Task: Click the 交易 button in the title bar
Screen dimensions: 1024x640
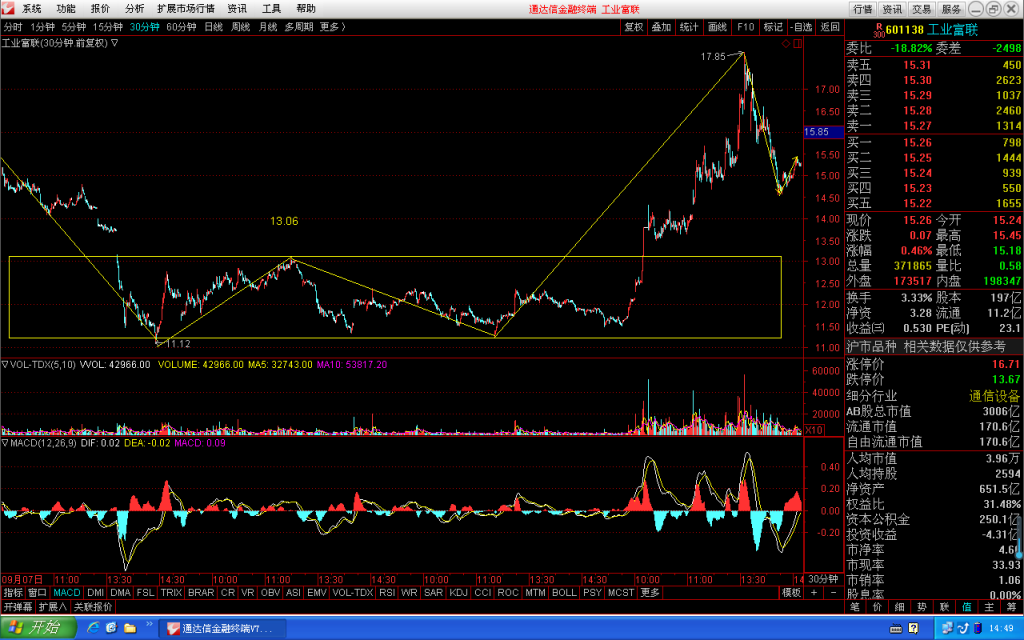Action: point(921,9)
